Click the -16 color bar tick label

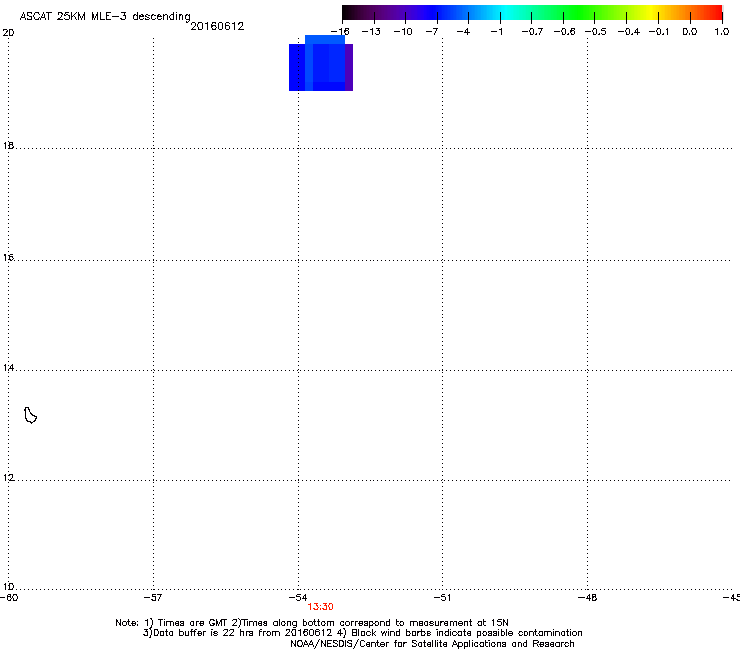tap(340, 32)
